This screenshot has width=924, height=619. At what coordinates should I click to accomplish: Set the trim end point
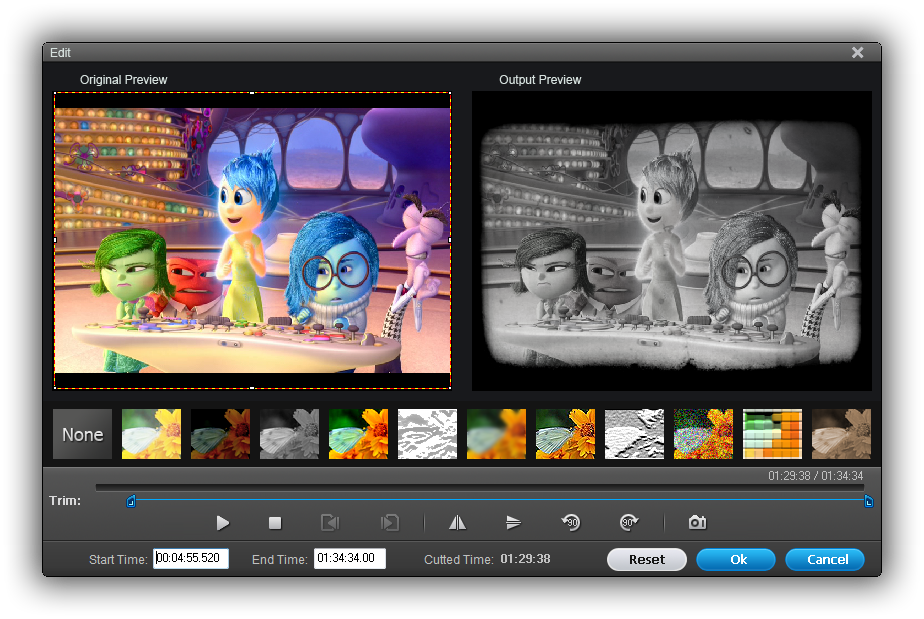coord(390,522)
